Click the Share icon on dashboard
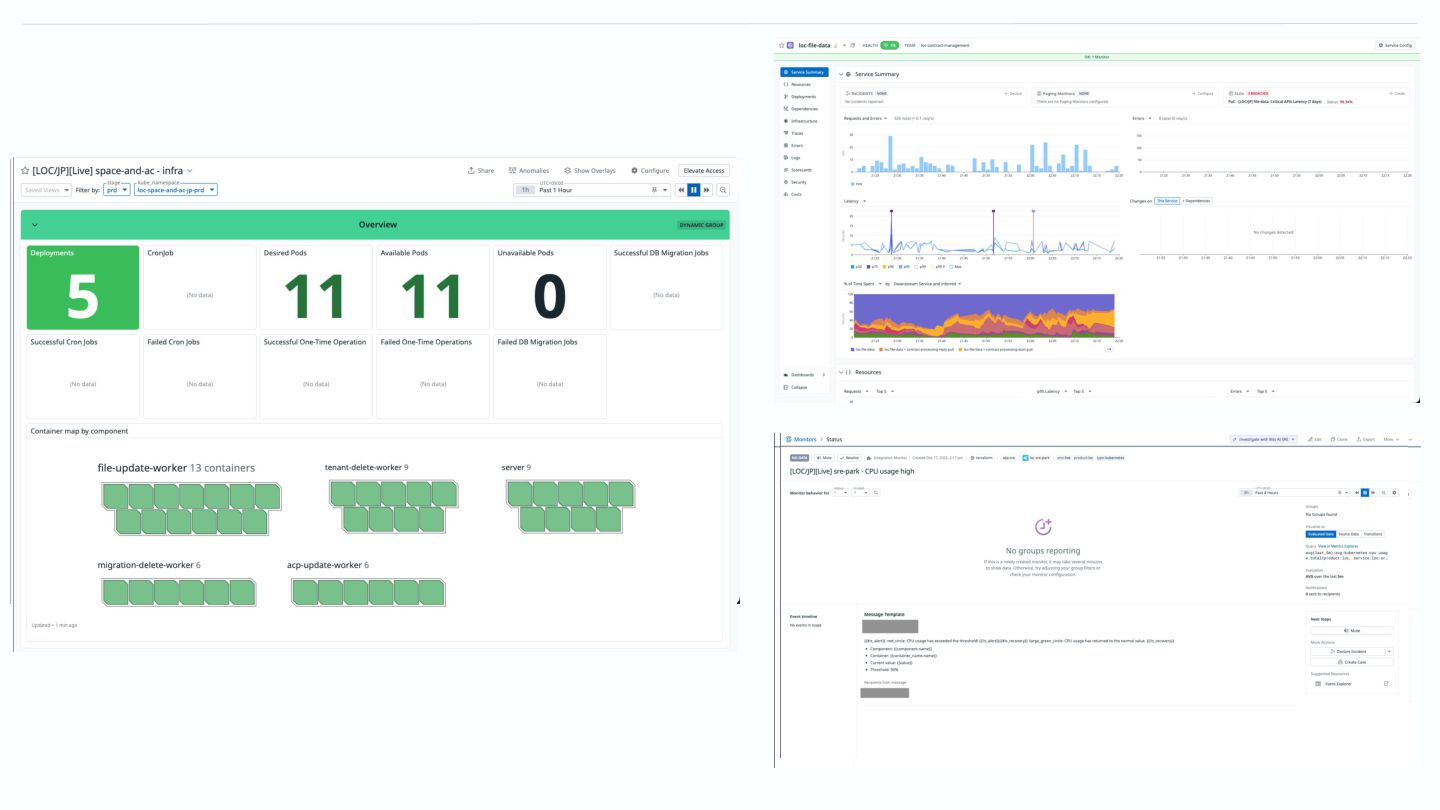The image size is (1440, 810). pyautogui.click(x=481, y=171)
